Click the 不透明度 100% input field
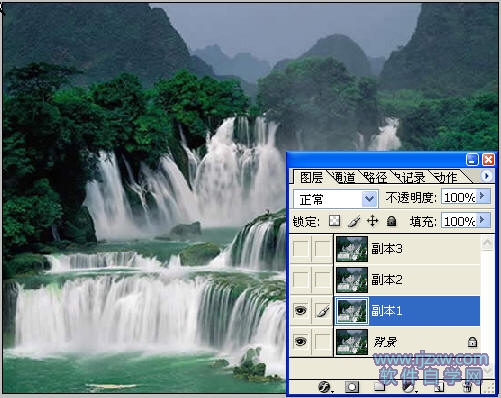 point(459,197)
